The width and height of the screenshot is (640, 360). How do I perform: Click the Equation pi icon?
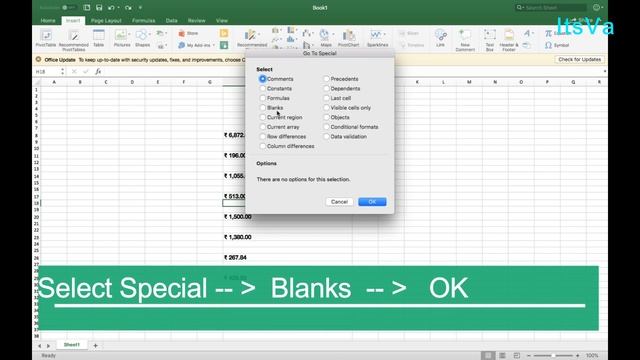(549, 33)
